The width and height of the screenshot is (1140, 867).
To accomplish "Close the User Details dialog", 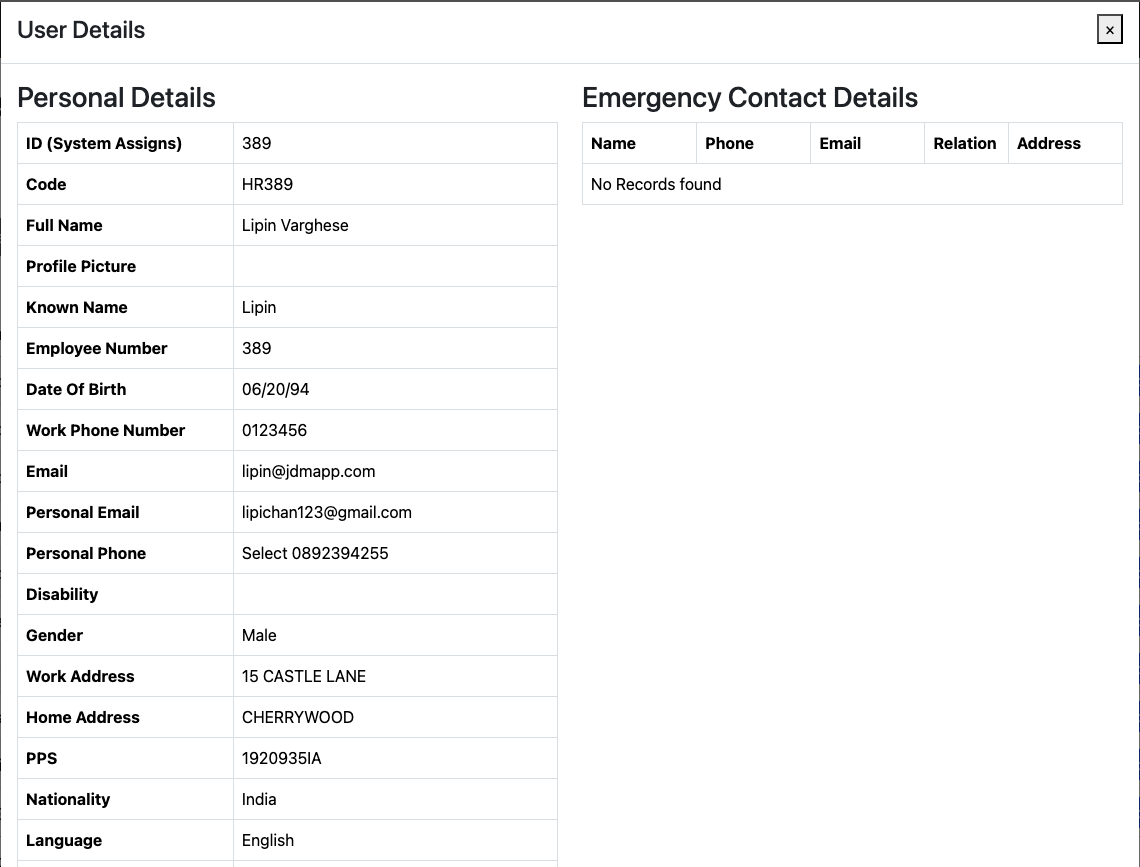I will click(1109, 30).
